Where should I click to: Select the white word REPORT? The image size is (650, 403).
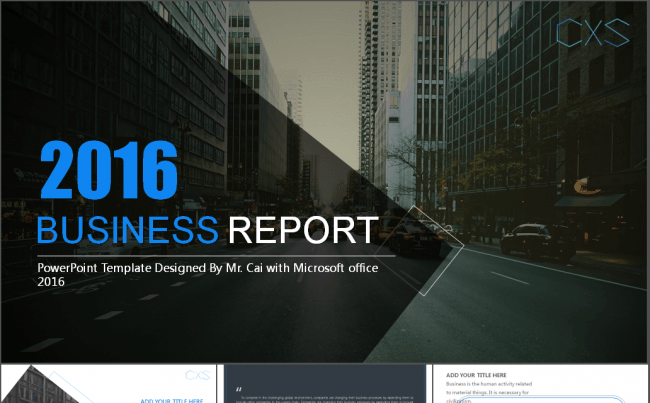click(303, 230)
